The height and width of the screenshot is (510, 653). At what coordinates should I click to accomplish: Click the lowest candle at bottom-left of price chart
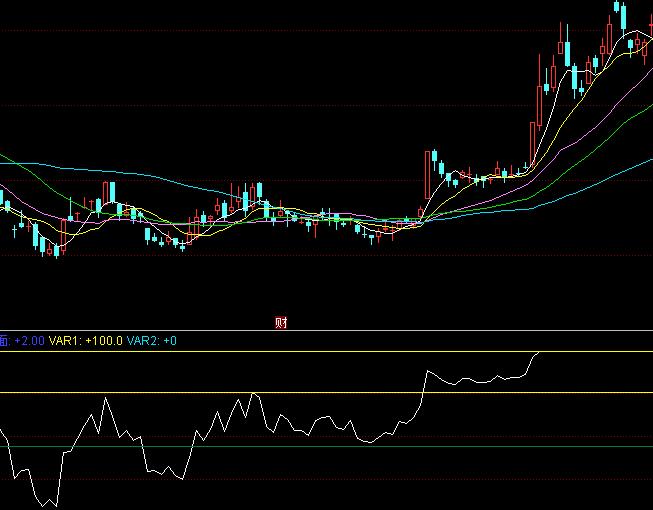pyautogui.click(x=55, y=250)
